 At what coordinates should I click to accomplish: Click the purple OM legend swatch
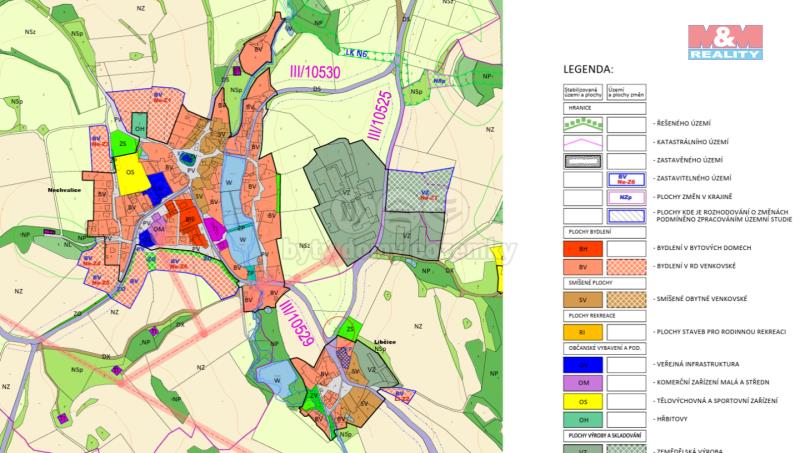click(582, 384)
